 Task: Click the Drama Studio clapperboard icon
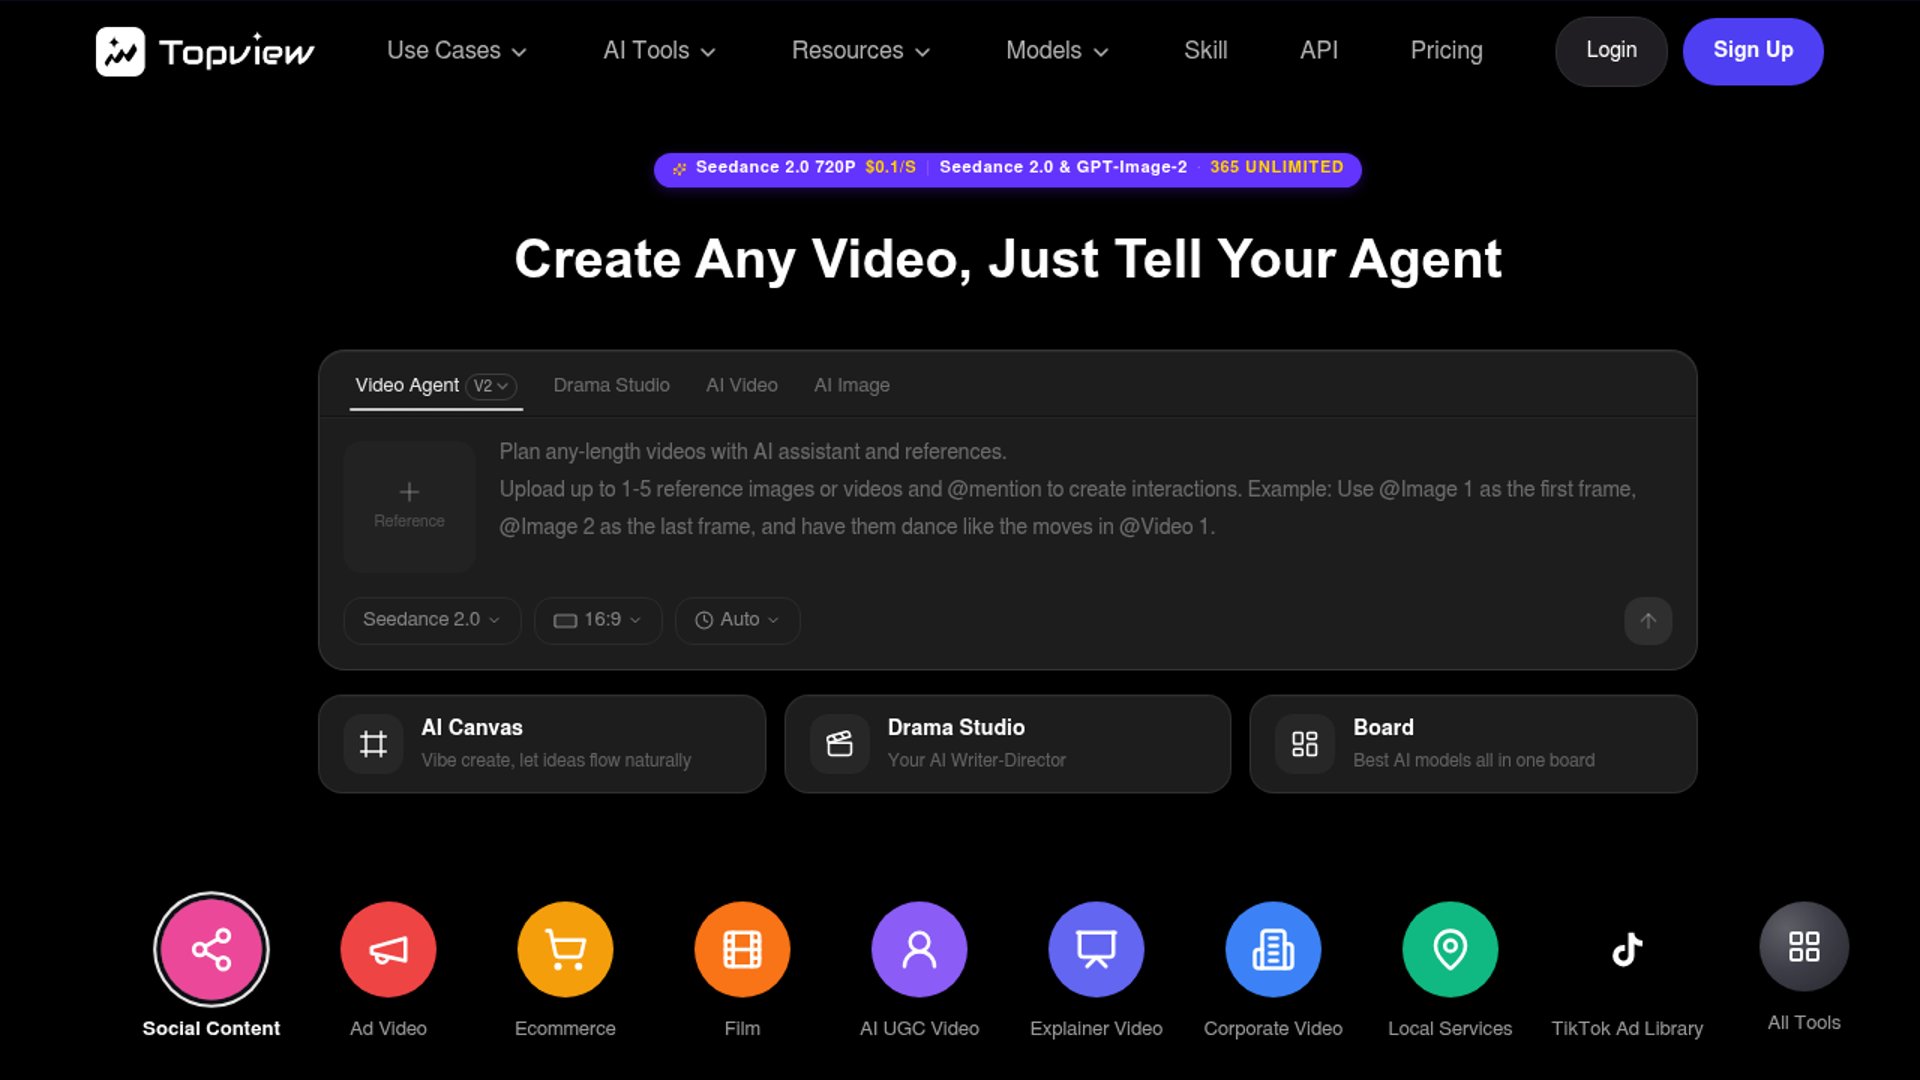pyautogui.click(x=839, y=744)
